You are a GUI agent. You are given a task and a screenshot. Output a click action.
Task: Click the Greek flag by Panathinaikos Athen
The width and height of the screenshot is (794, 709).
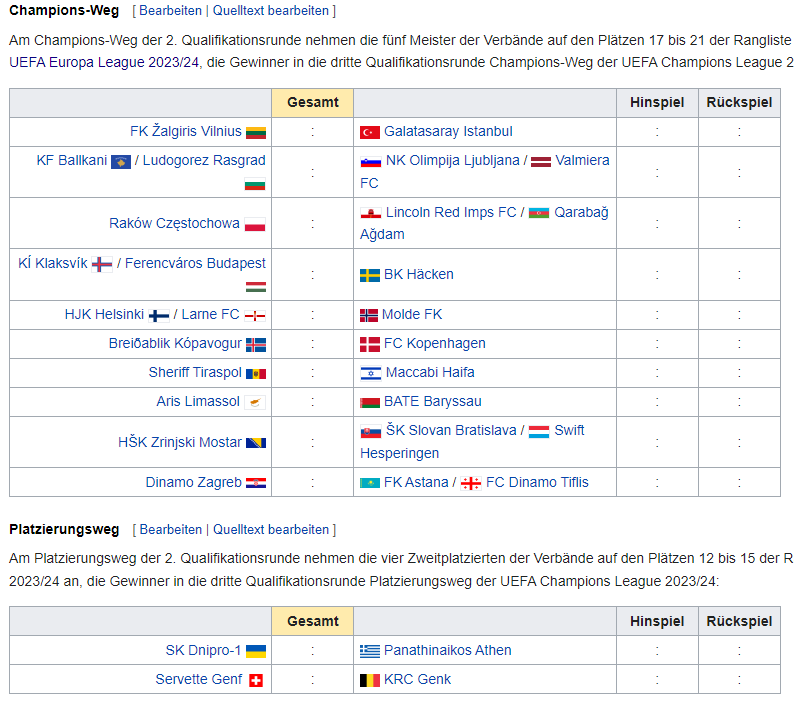(x=370, y=651)
